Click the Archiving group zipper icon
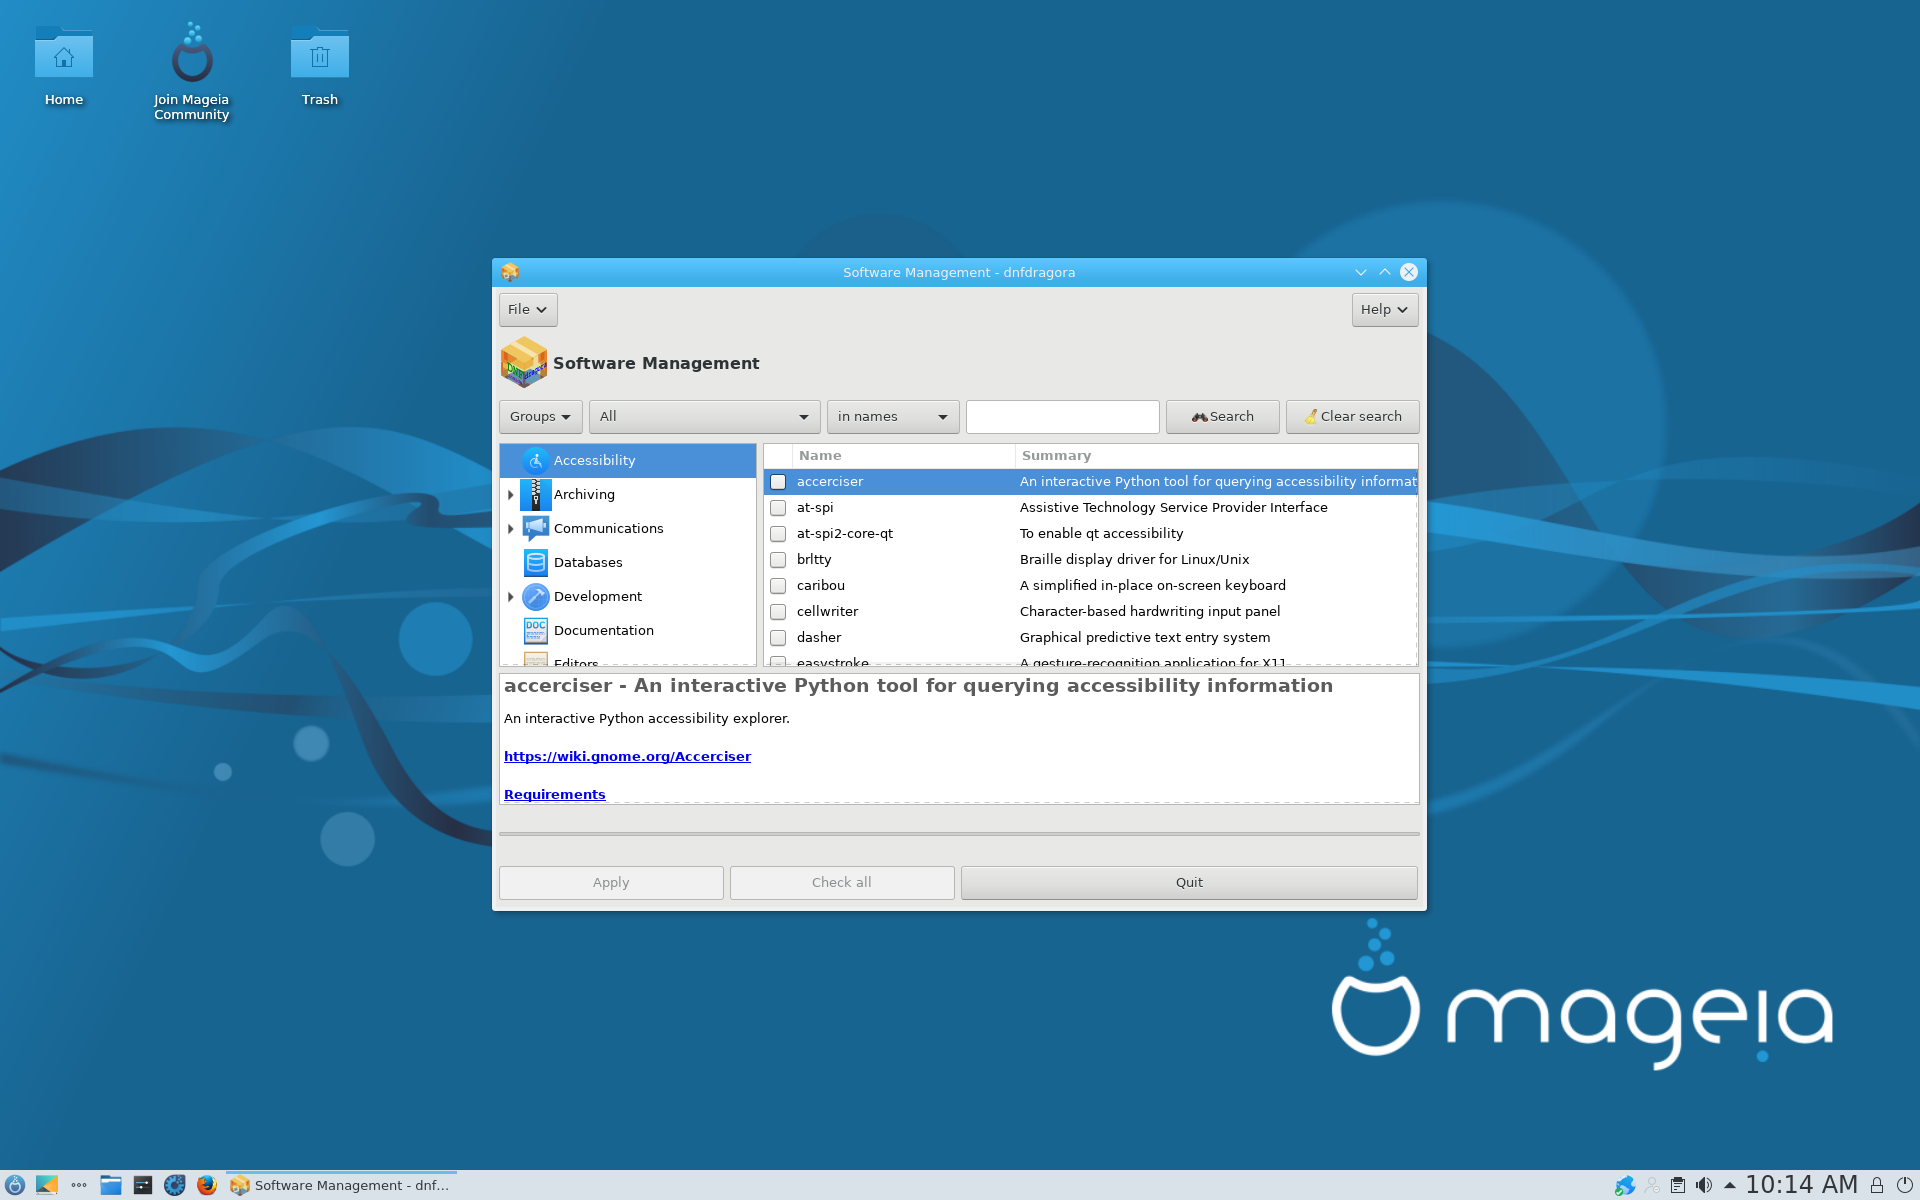 536,495
